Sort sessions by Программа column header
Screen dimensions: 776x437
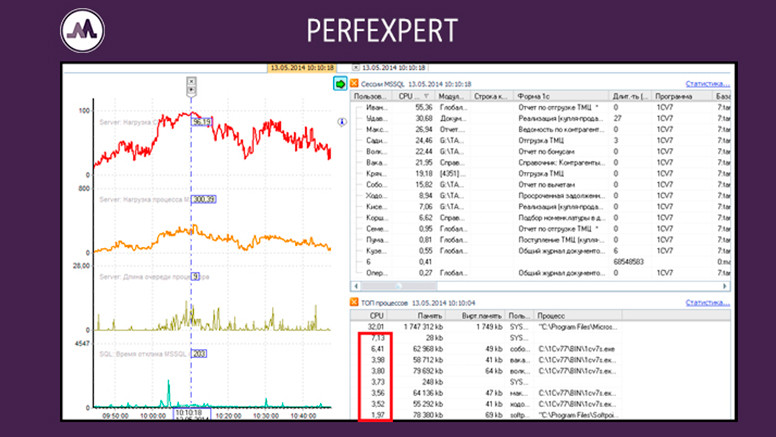coord(680,96)
